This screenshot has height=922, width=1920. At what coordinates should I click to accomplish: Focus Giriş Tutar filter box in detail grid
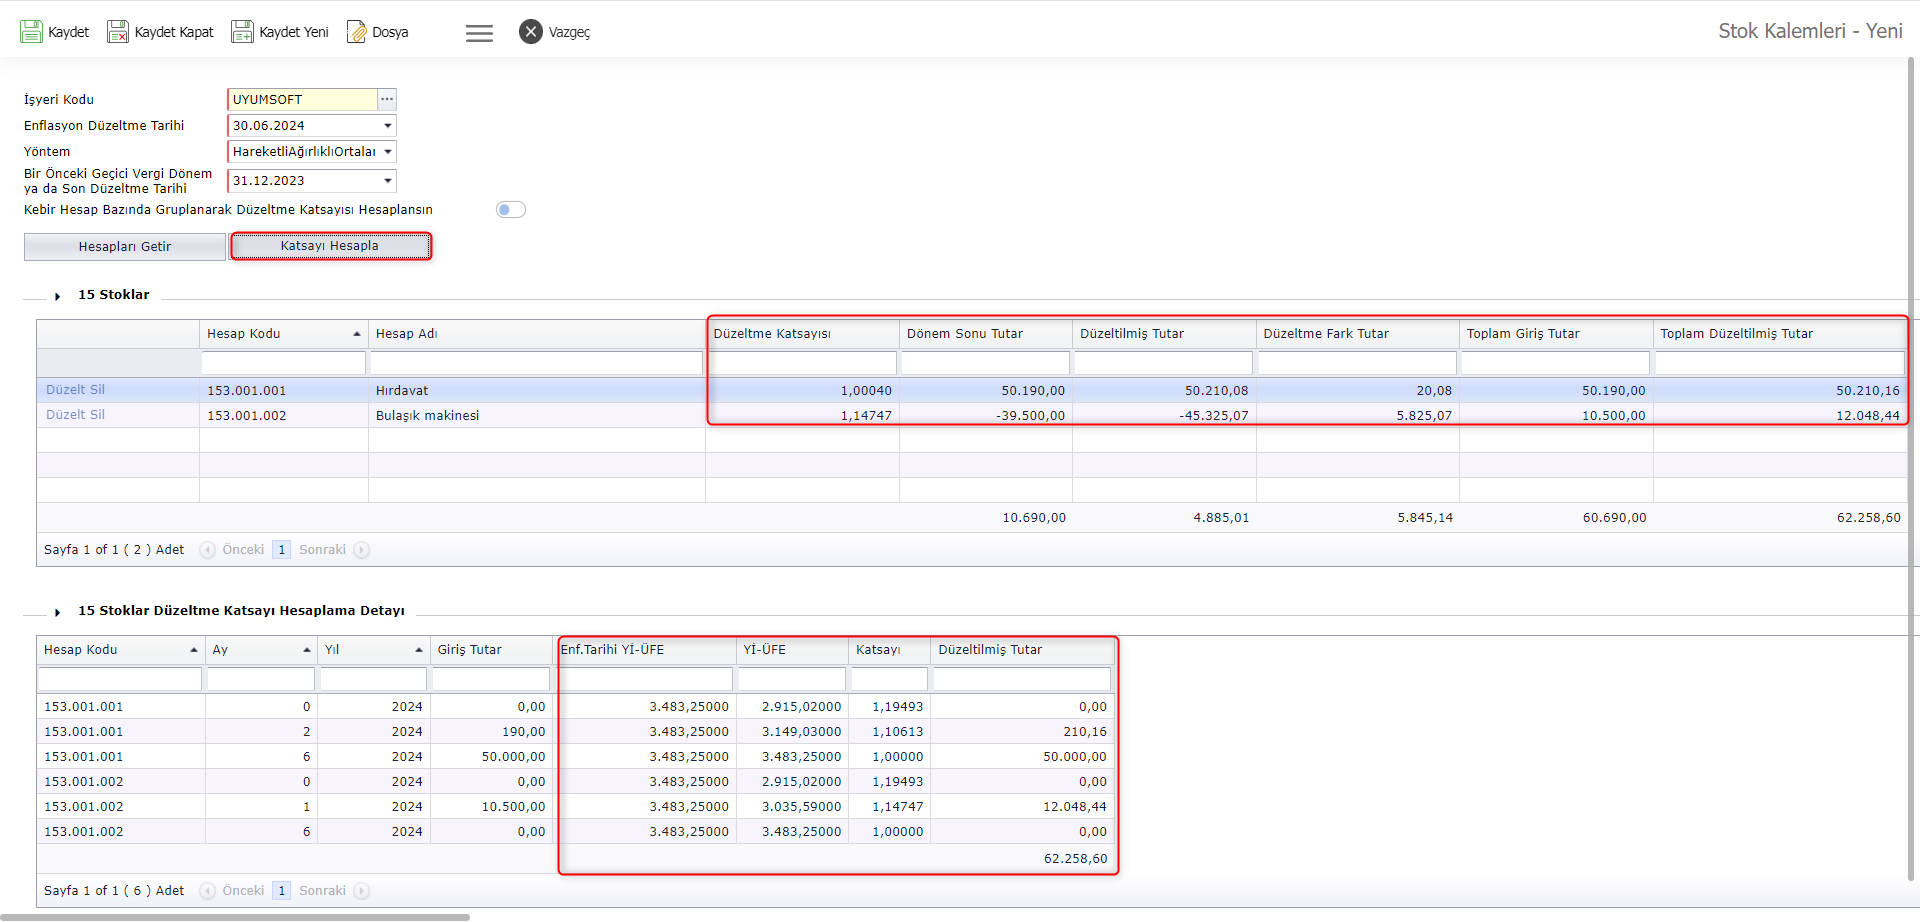(491, 679)
